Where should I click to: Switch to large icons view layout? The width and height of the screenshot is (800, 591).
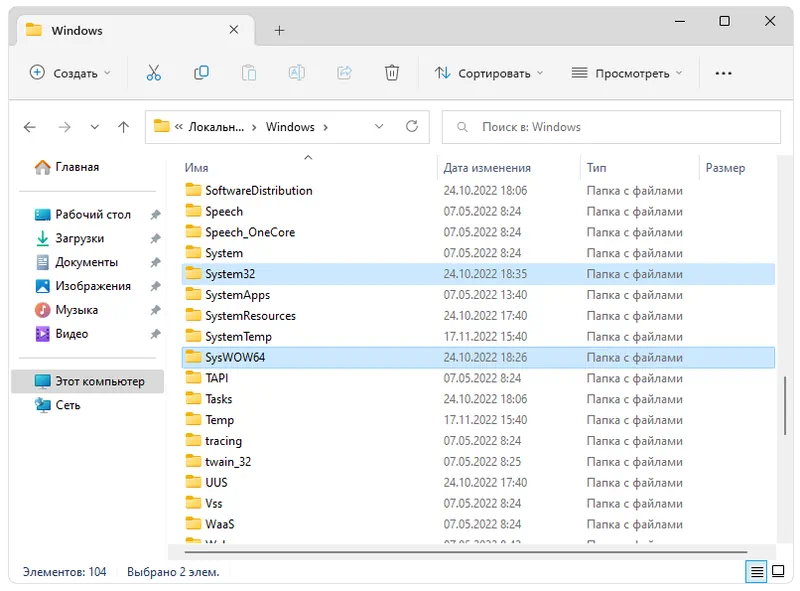pos(778,571)
